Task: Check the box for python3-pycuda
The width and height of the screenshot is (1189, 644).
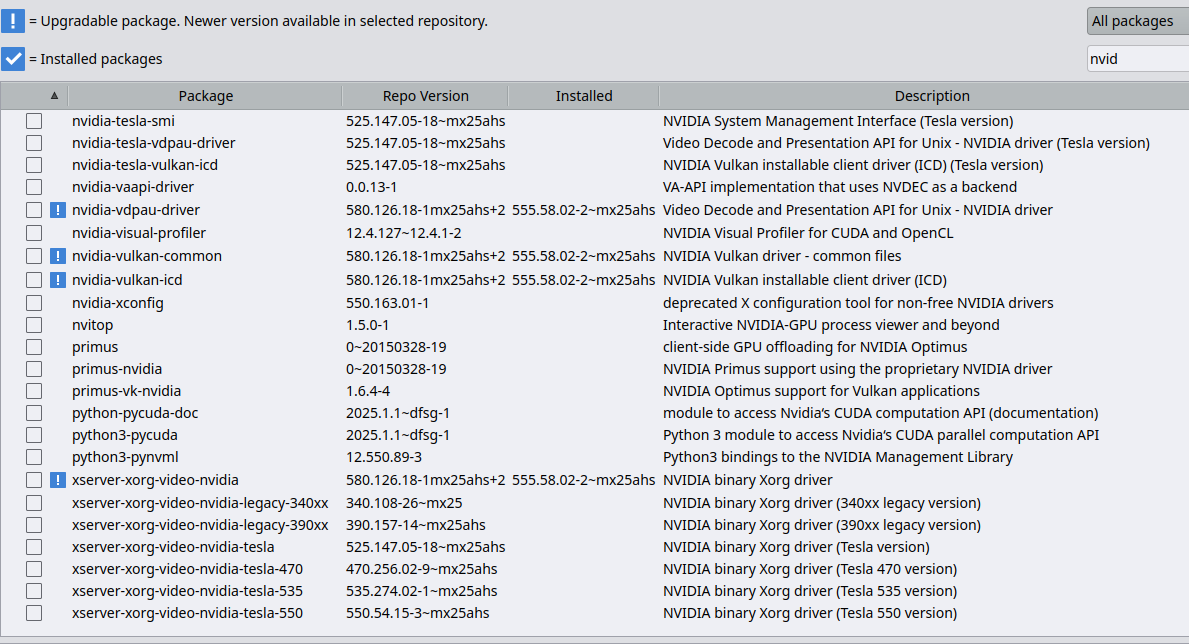Action: (x=34, y=435)
